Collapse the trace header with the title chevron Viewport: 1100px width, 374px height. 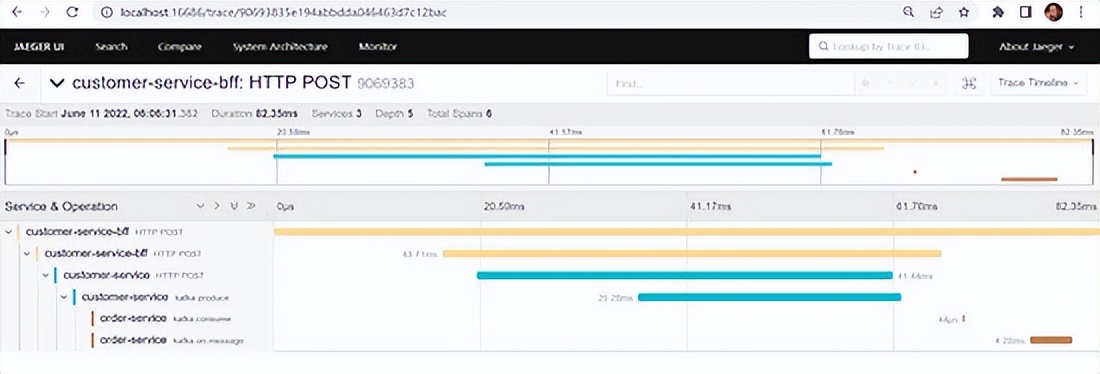pos(58,83)
